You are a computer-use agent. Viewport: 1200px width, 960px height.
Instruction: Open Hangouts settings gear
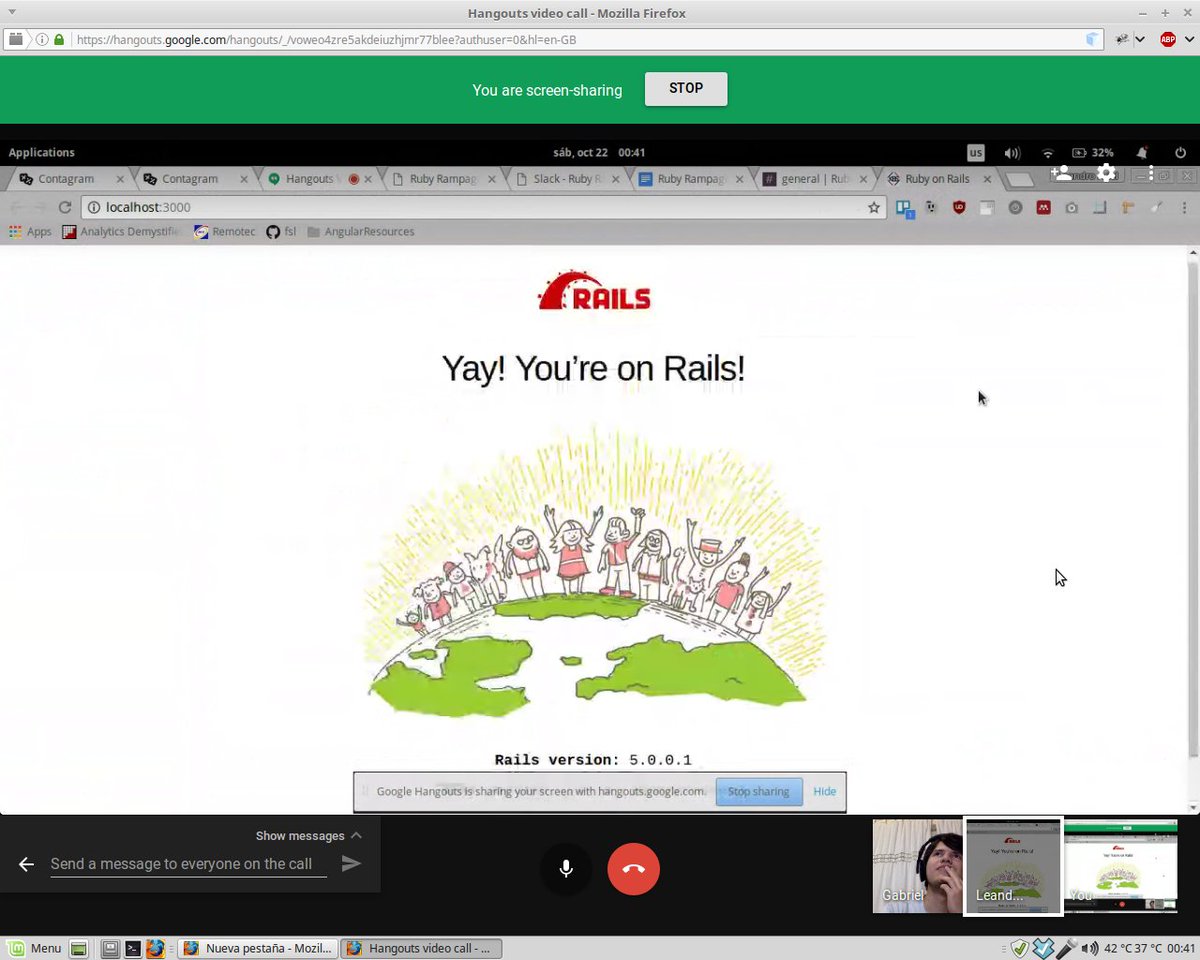(1106, 172)
